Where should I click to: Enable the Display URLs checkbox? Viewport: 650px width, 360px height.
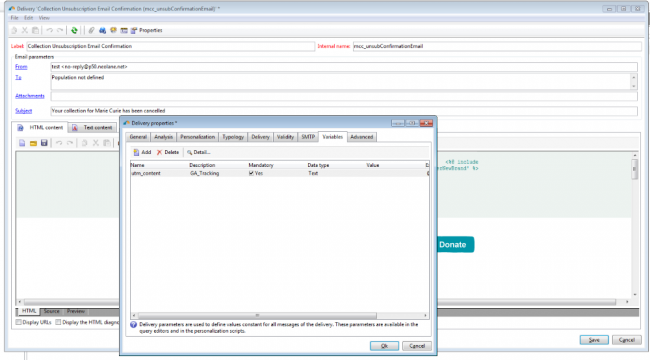point(19,322)
